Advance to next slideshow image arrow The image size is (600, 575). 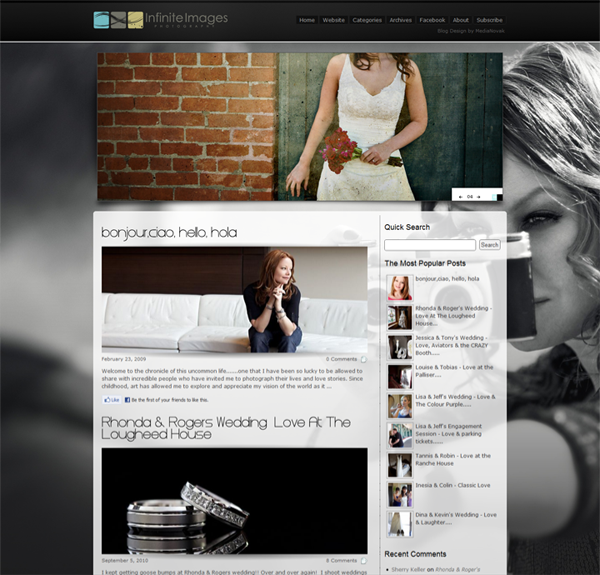(478, 197)
